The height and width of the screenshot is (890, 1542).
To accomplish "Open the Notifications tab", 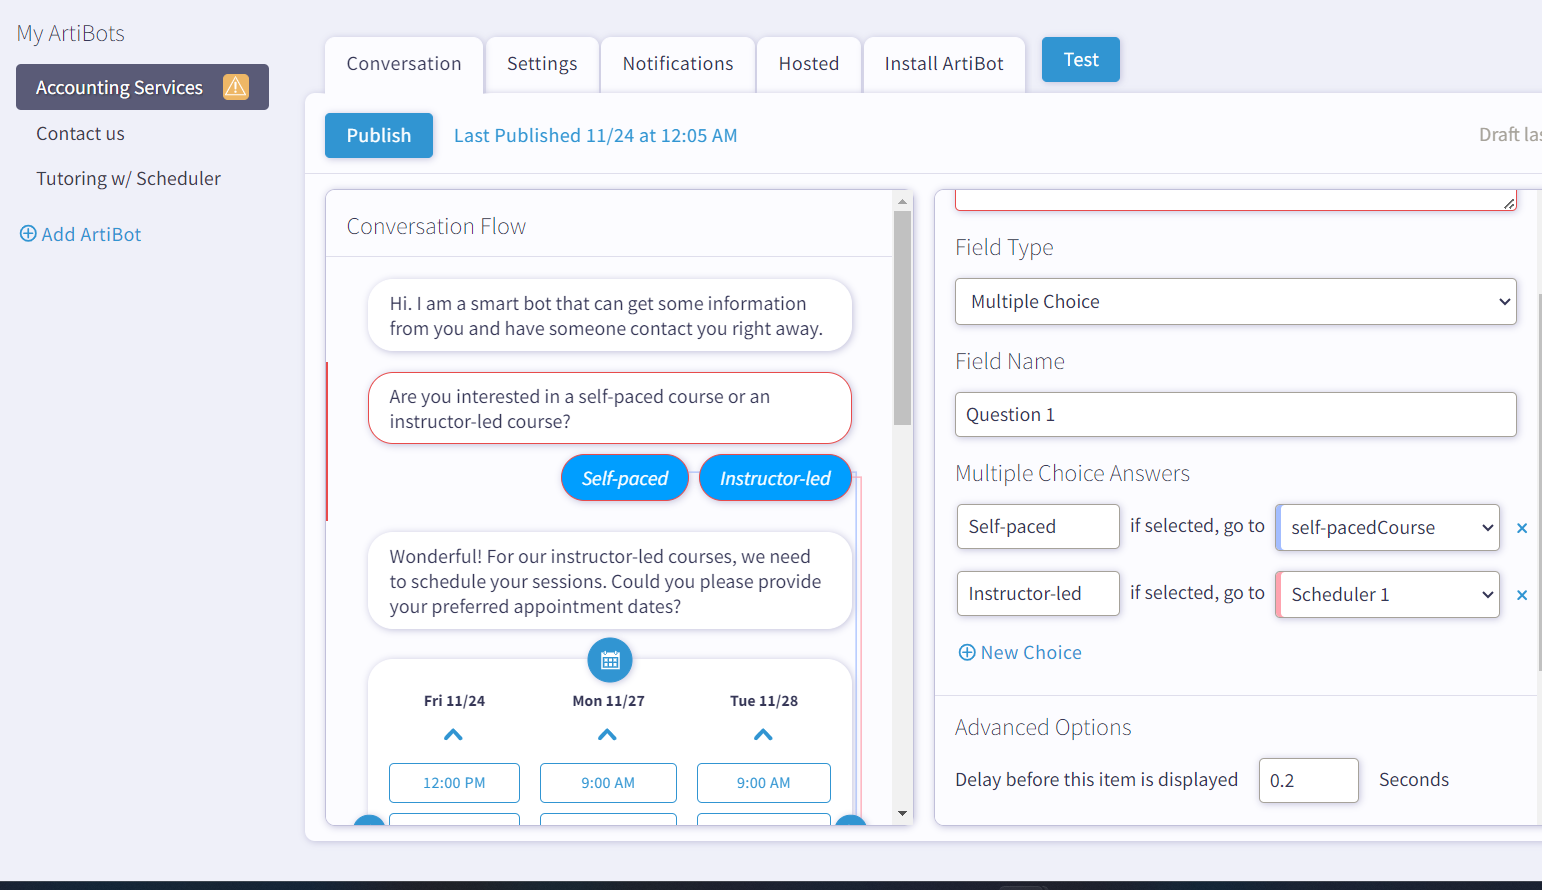I will (x=677, y=63).
